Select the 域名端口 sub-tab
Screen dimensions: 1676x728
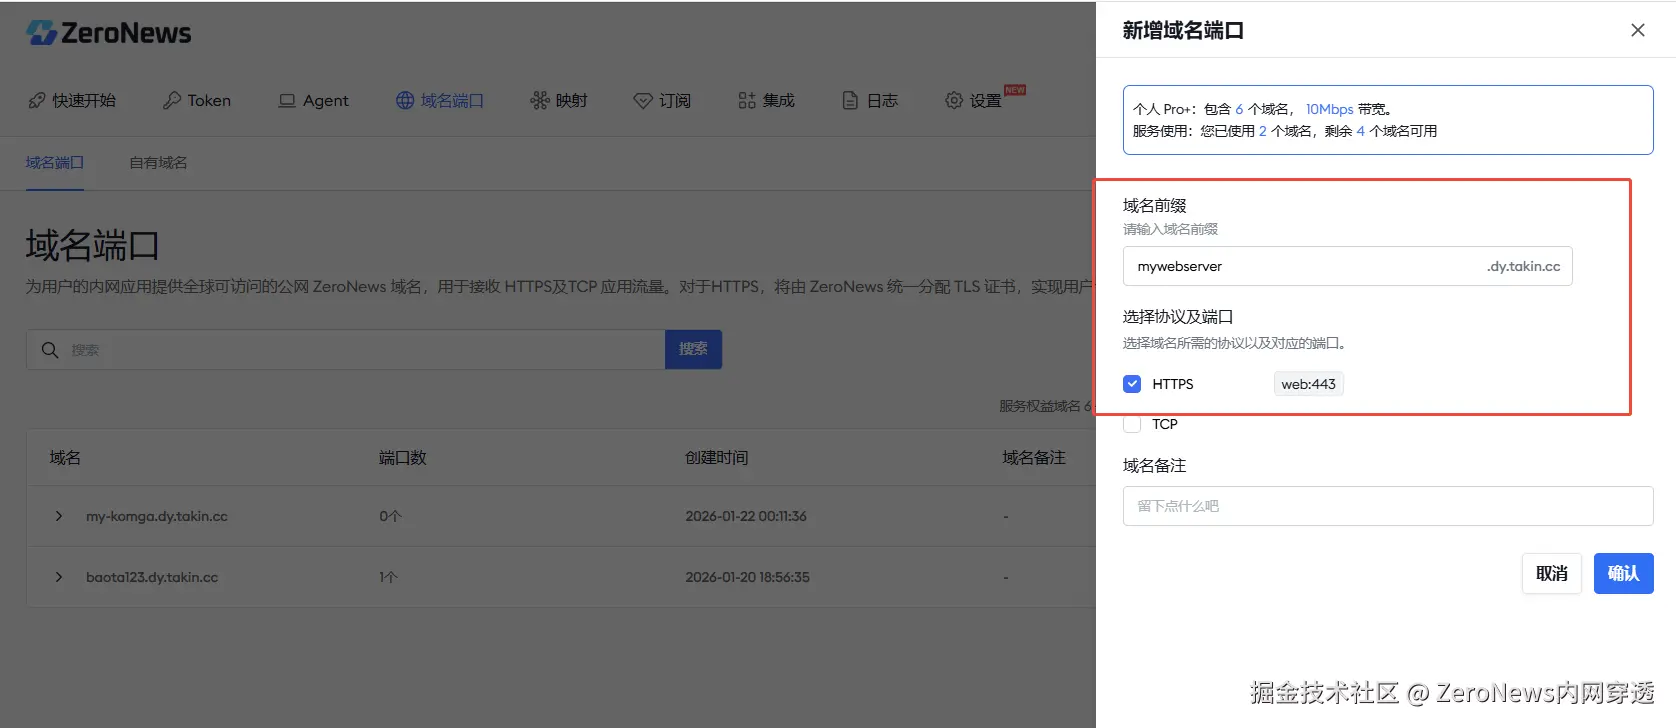pos(55,162)
